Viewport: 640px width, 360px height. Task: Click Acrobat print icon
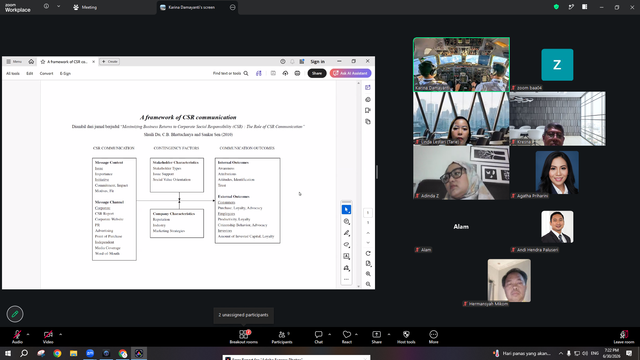click(x=298, y=73)
